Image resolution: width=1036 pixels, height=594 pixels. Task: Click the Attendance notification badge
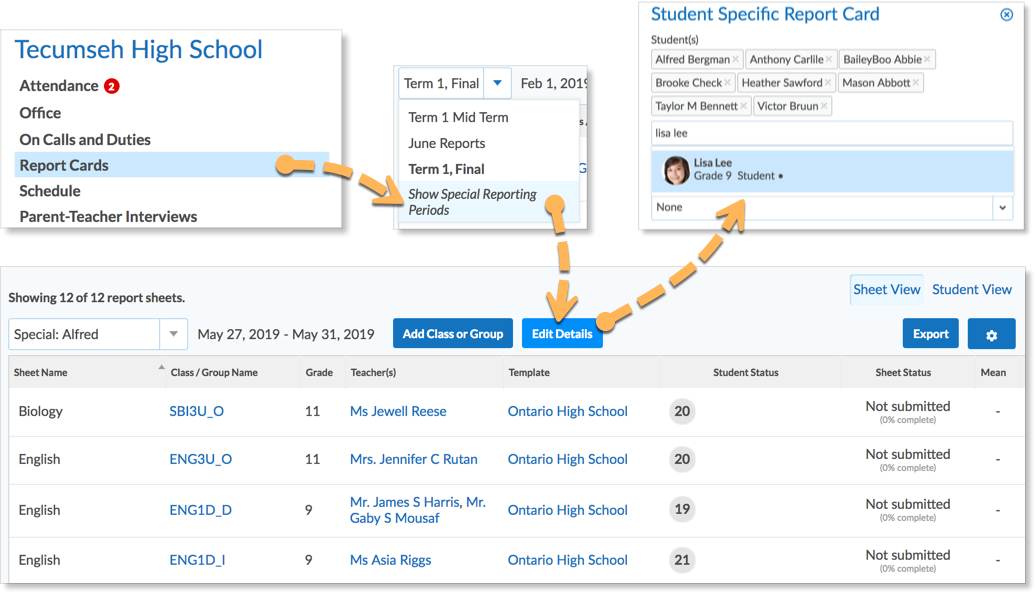(112, 87)
